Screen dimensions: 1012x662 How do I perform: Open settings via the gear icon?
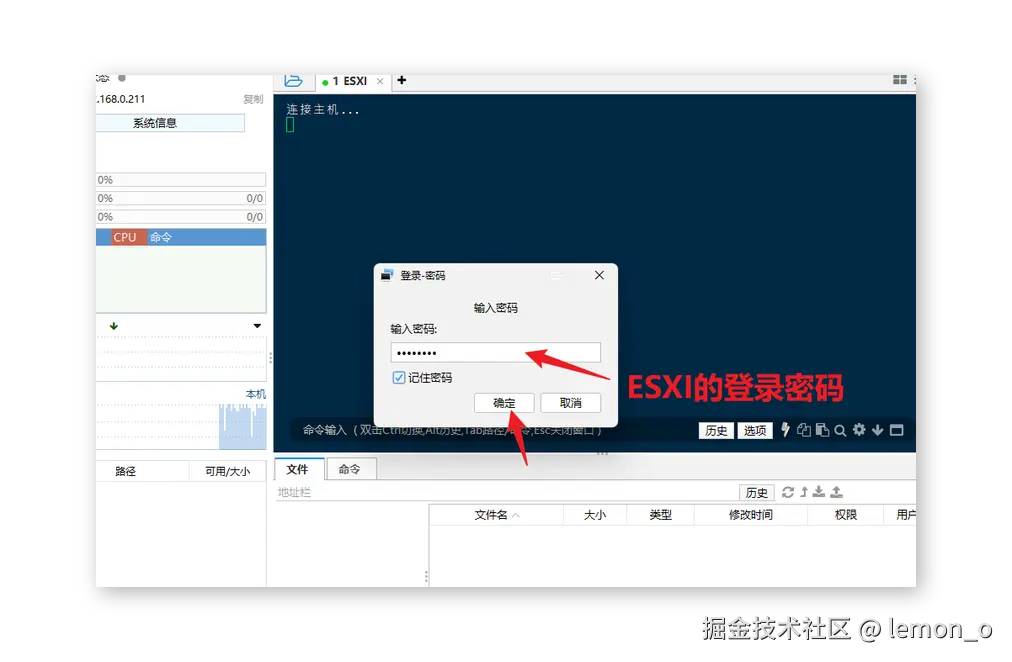coord(859,430)
